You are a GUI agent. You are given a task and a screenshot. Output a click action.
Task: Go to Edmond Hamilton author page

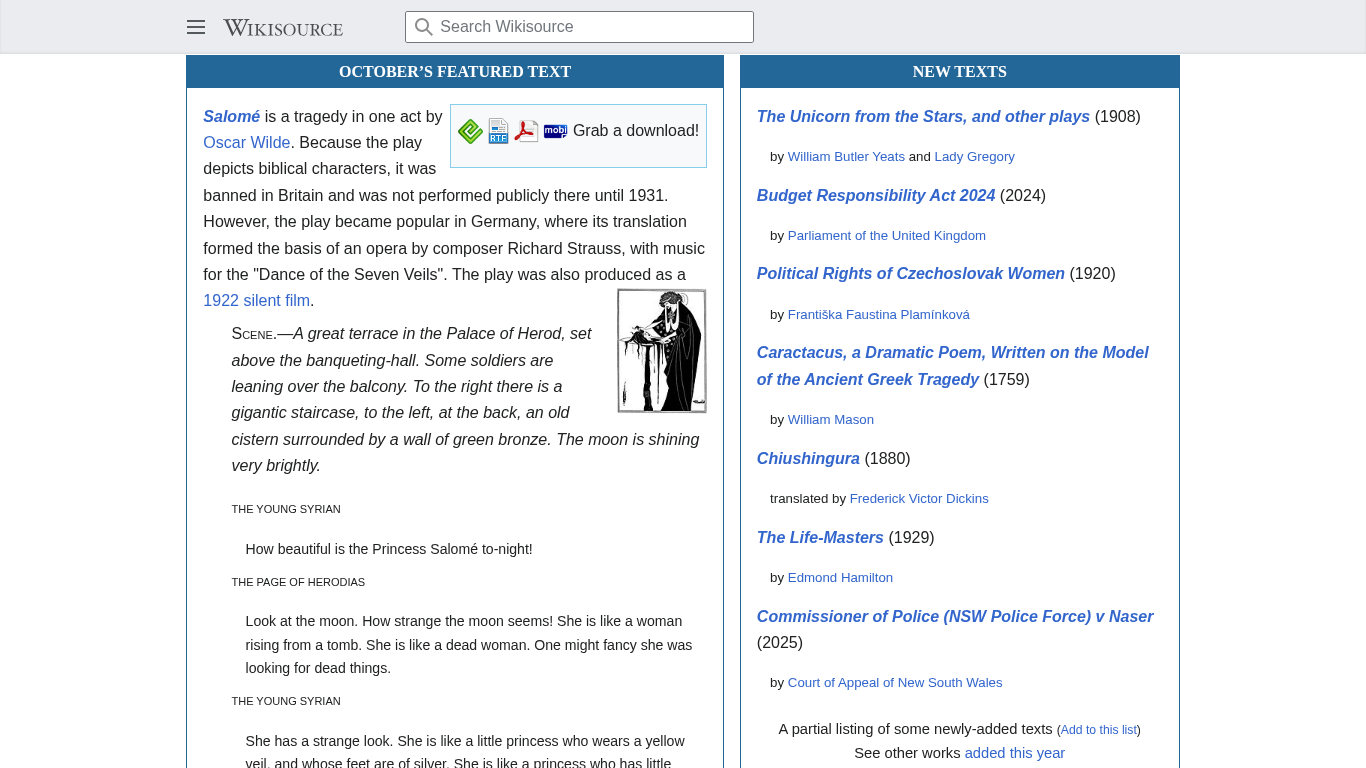840,578
